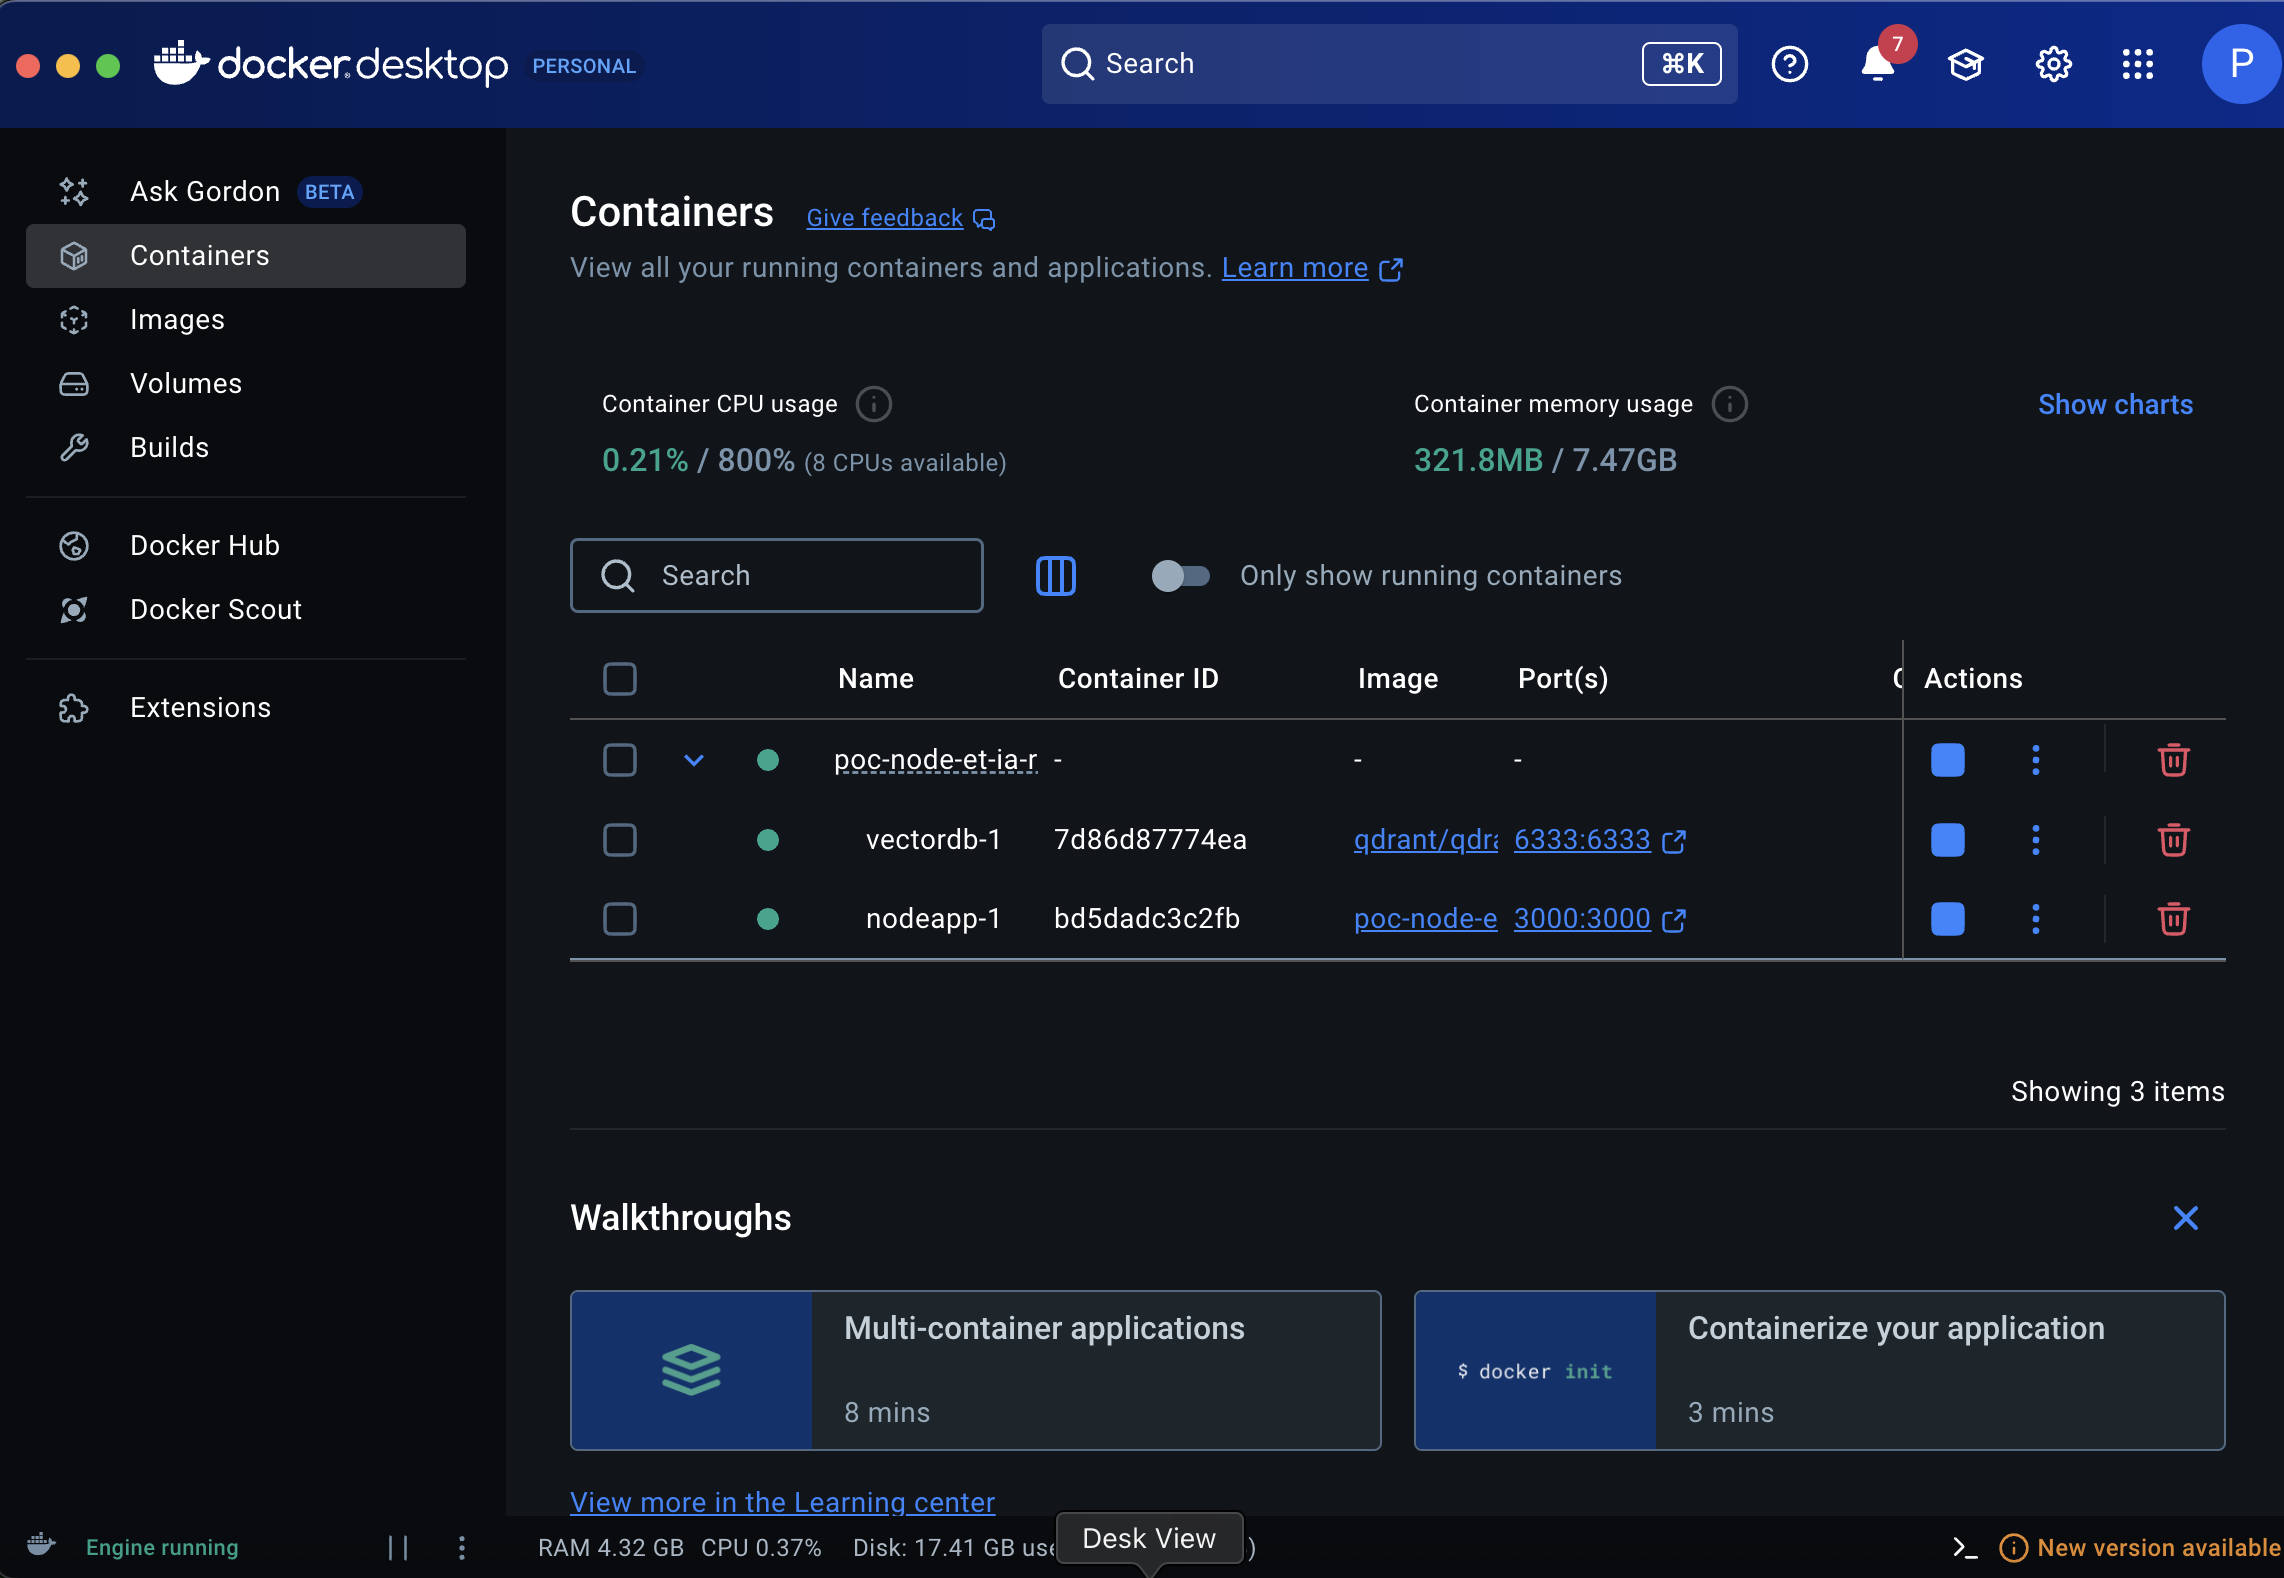Open the terminal icon in status bar

tap(1964, 1548)
